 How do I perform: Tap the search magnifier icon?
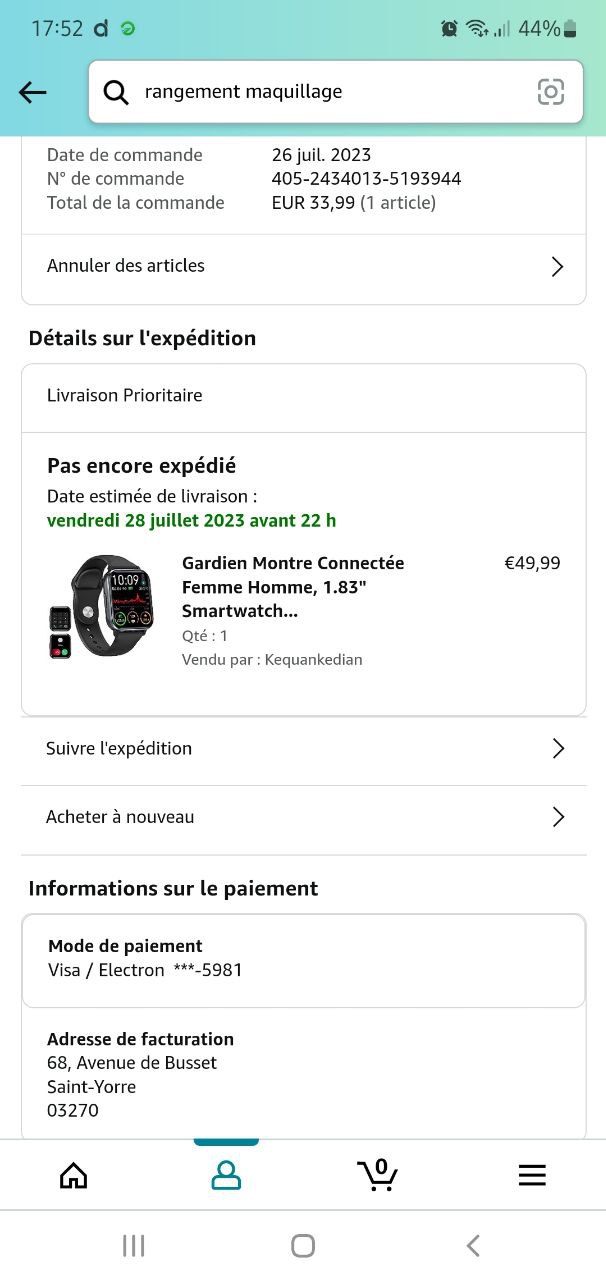(x=116, y=92)
